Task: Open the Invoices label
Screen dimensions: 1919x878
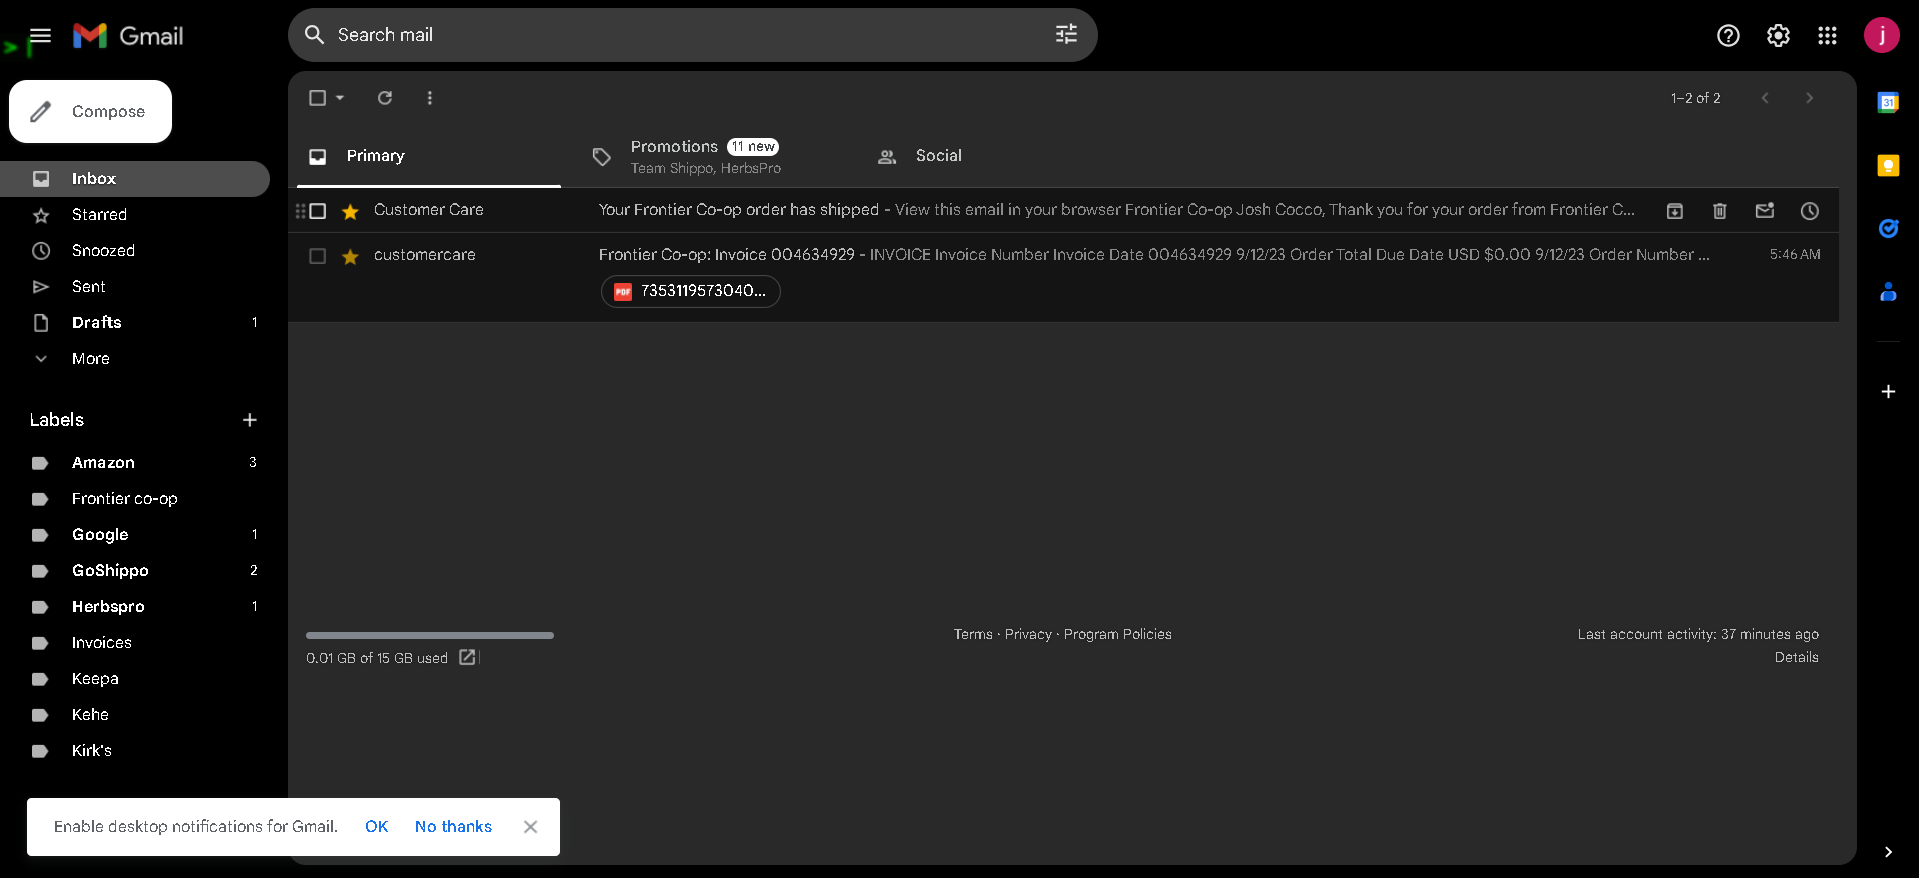Action: pyautogui.click(x=135, y=643)
